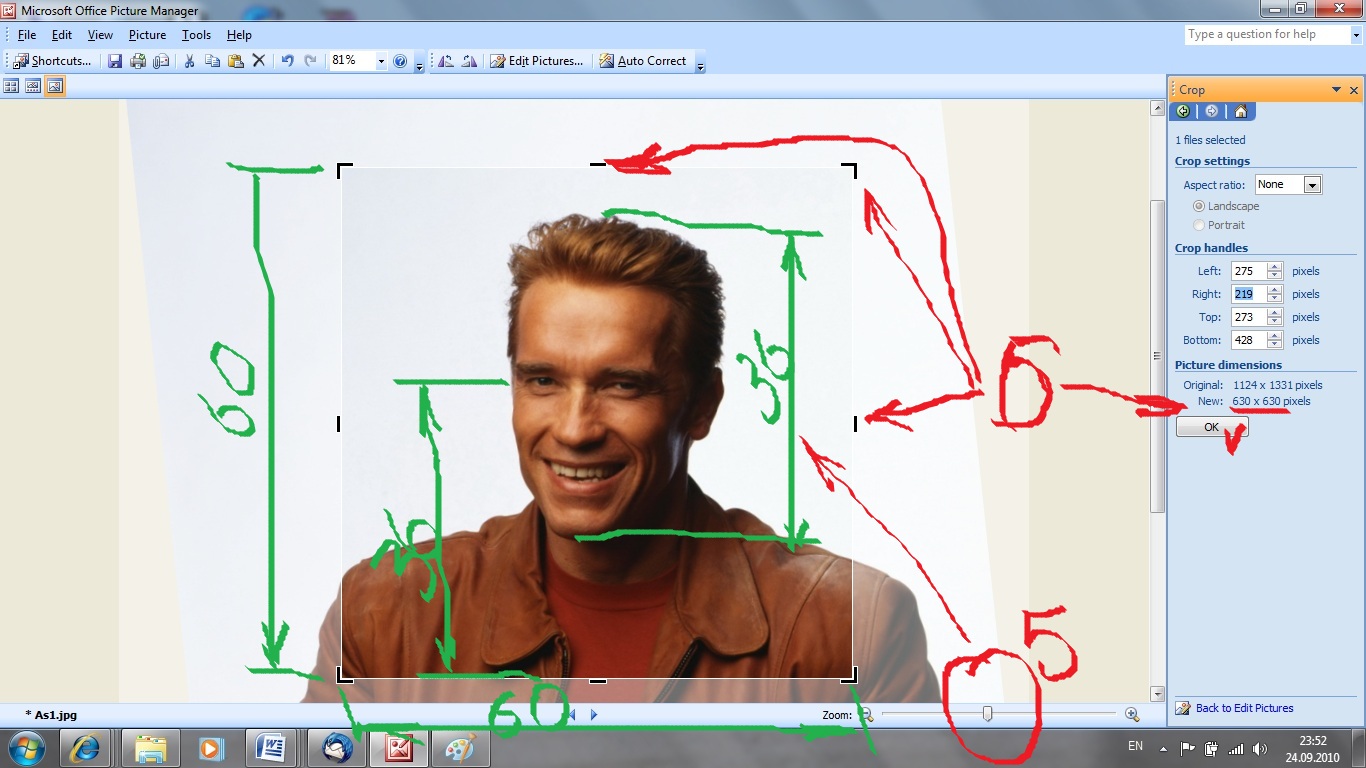Click the Bottom crop handle value field
This screenshot has height=768, width=1366.
pos(1248,340)
